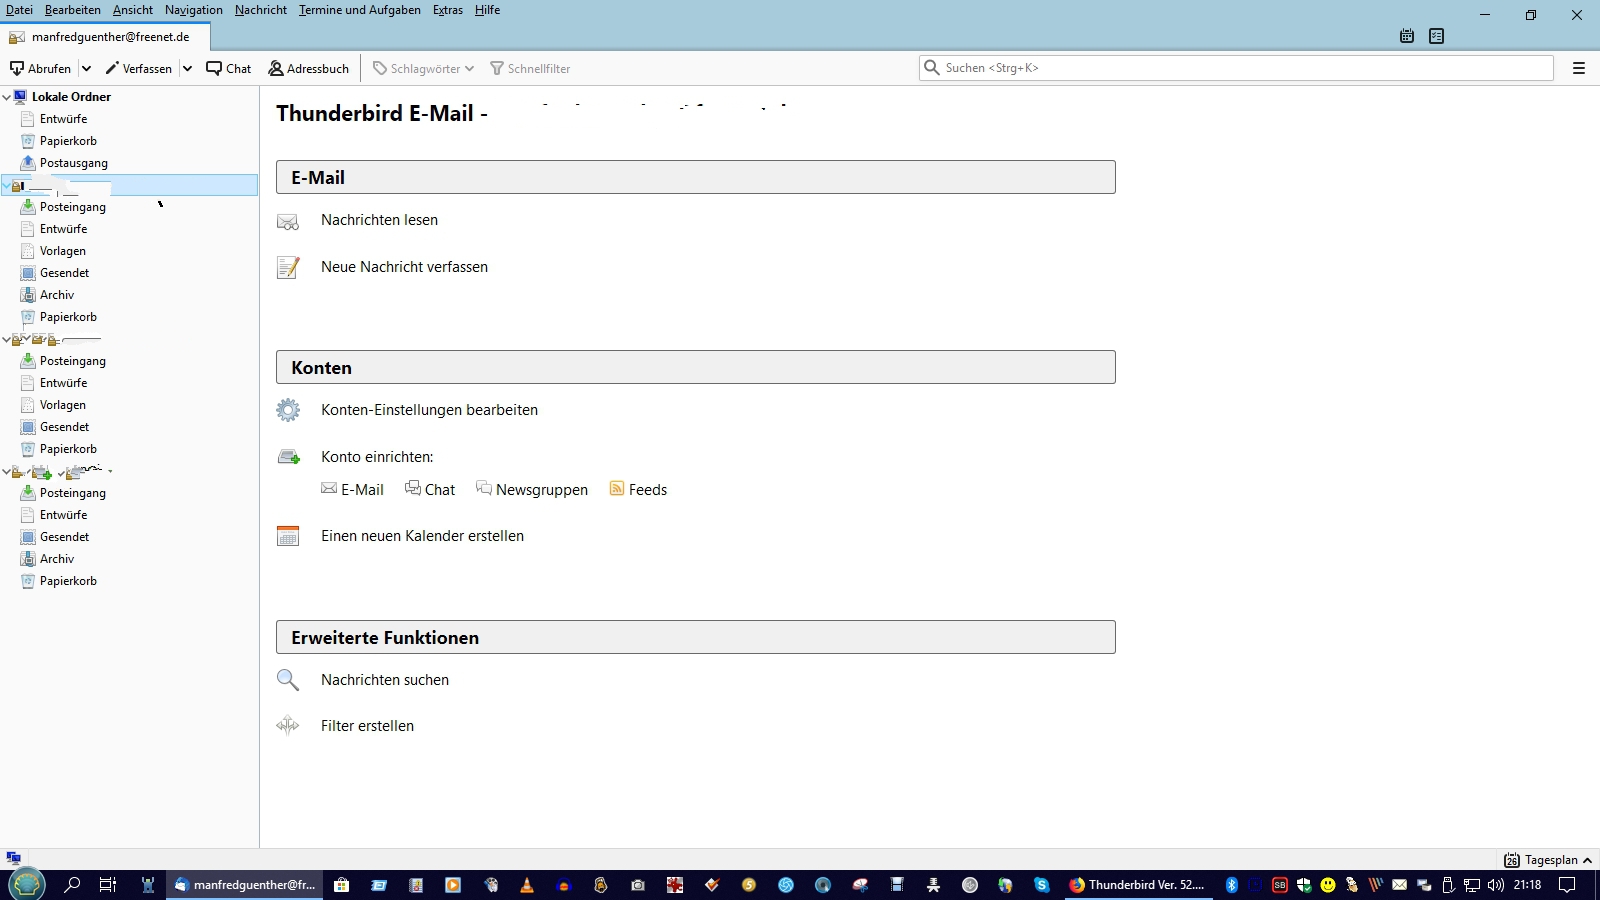Click the Suchen search field

pos(1236,68)
